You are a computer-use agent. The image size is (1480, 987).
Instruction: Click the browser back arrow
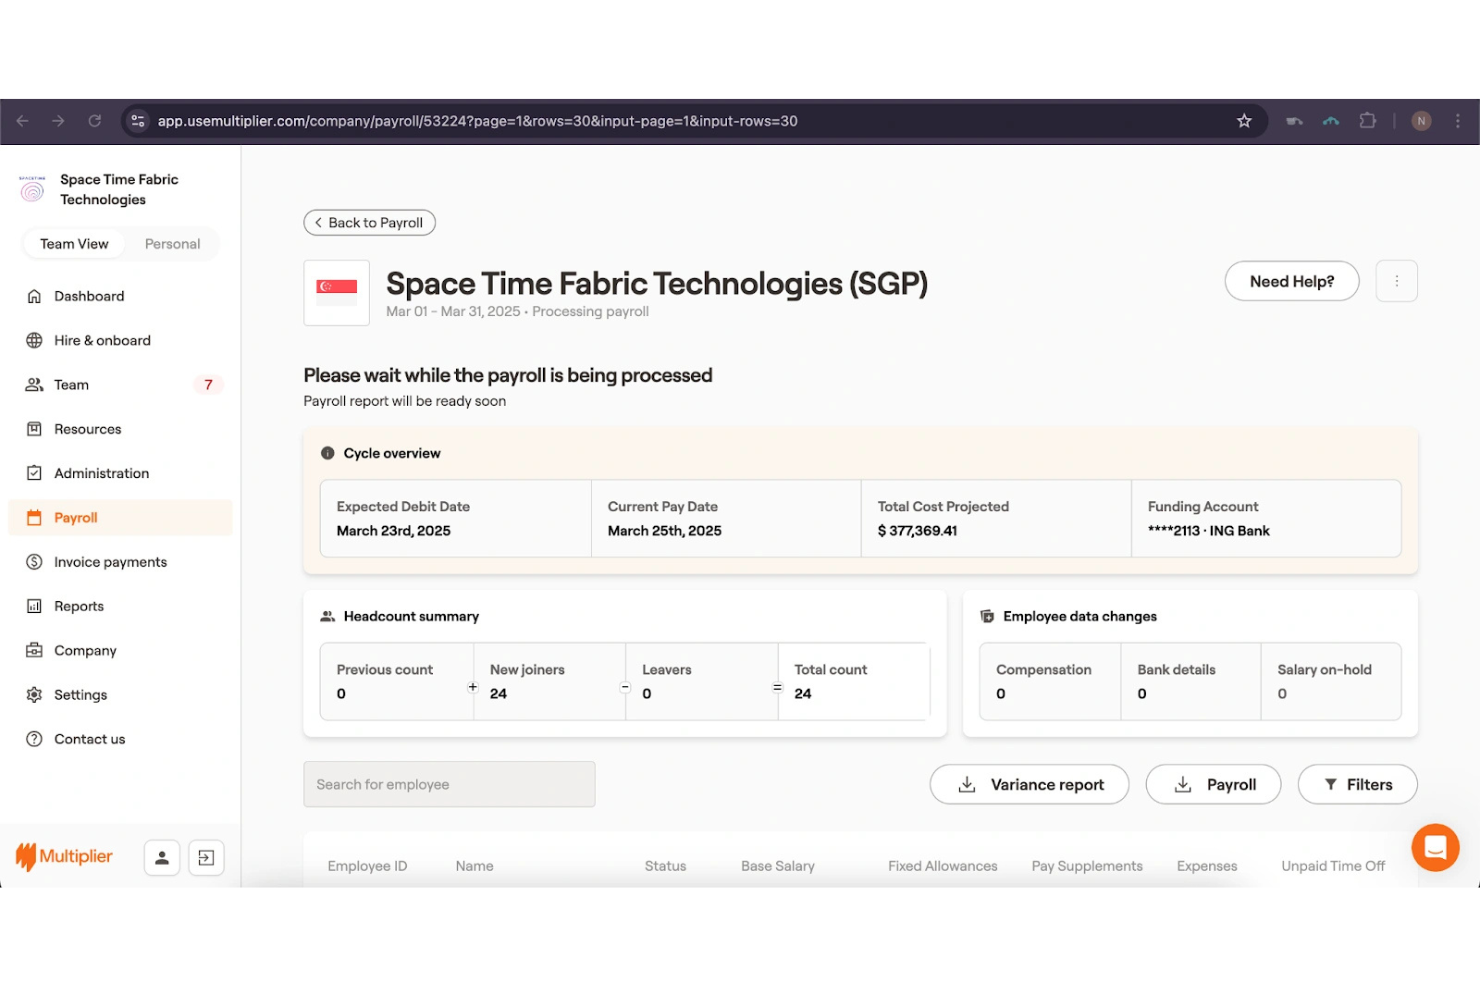[x=22, y=121]
